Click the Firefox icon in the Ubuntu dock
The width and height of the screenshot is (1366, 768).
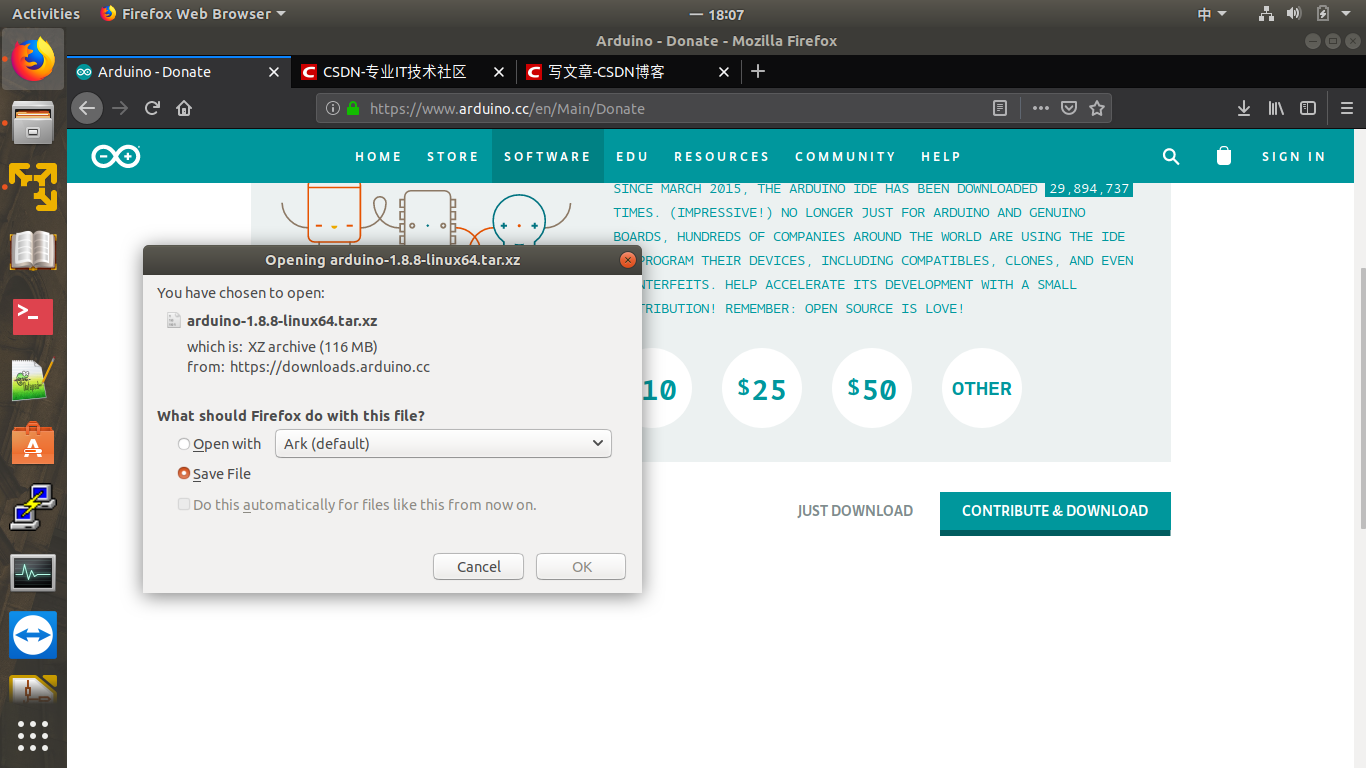(x=33, y=60)
